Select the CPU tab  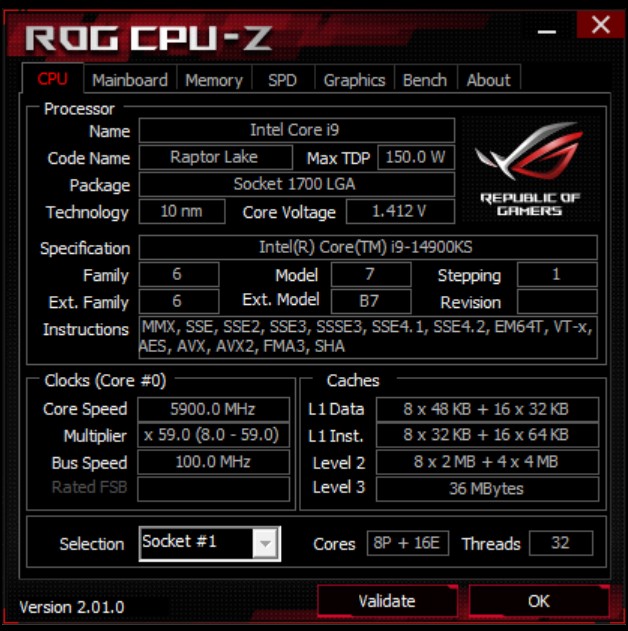point(53,78)
